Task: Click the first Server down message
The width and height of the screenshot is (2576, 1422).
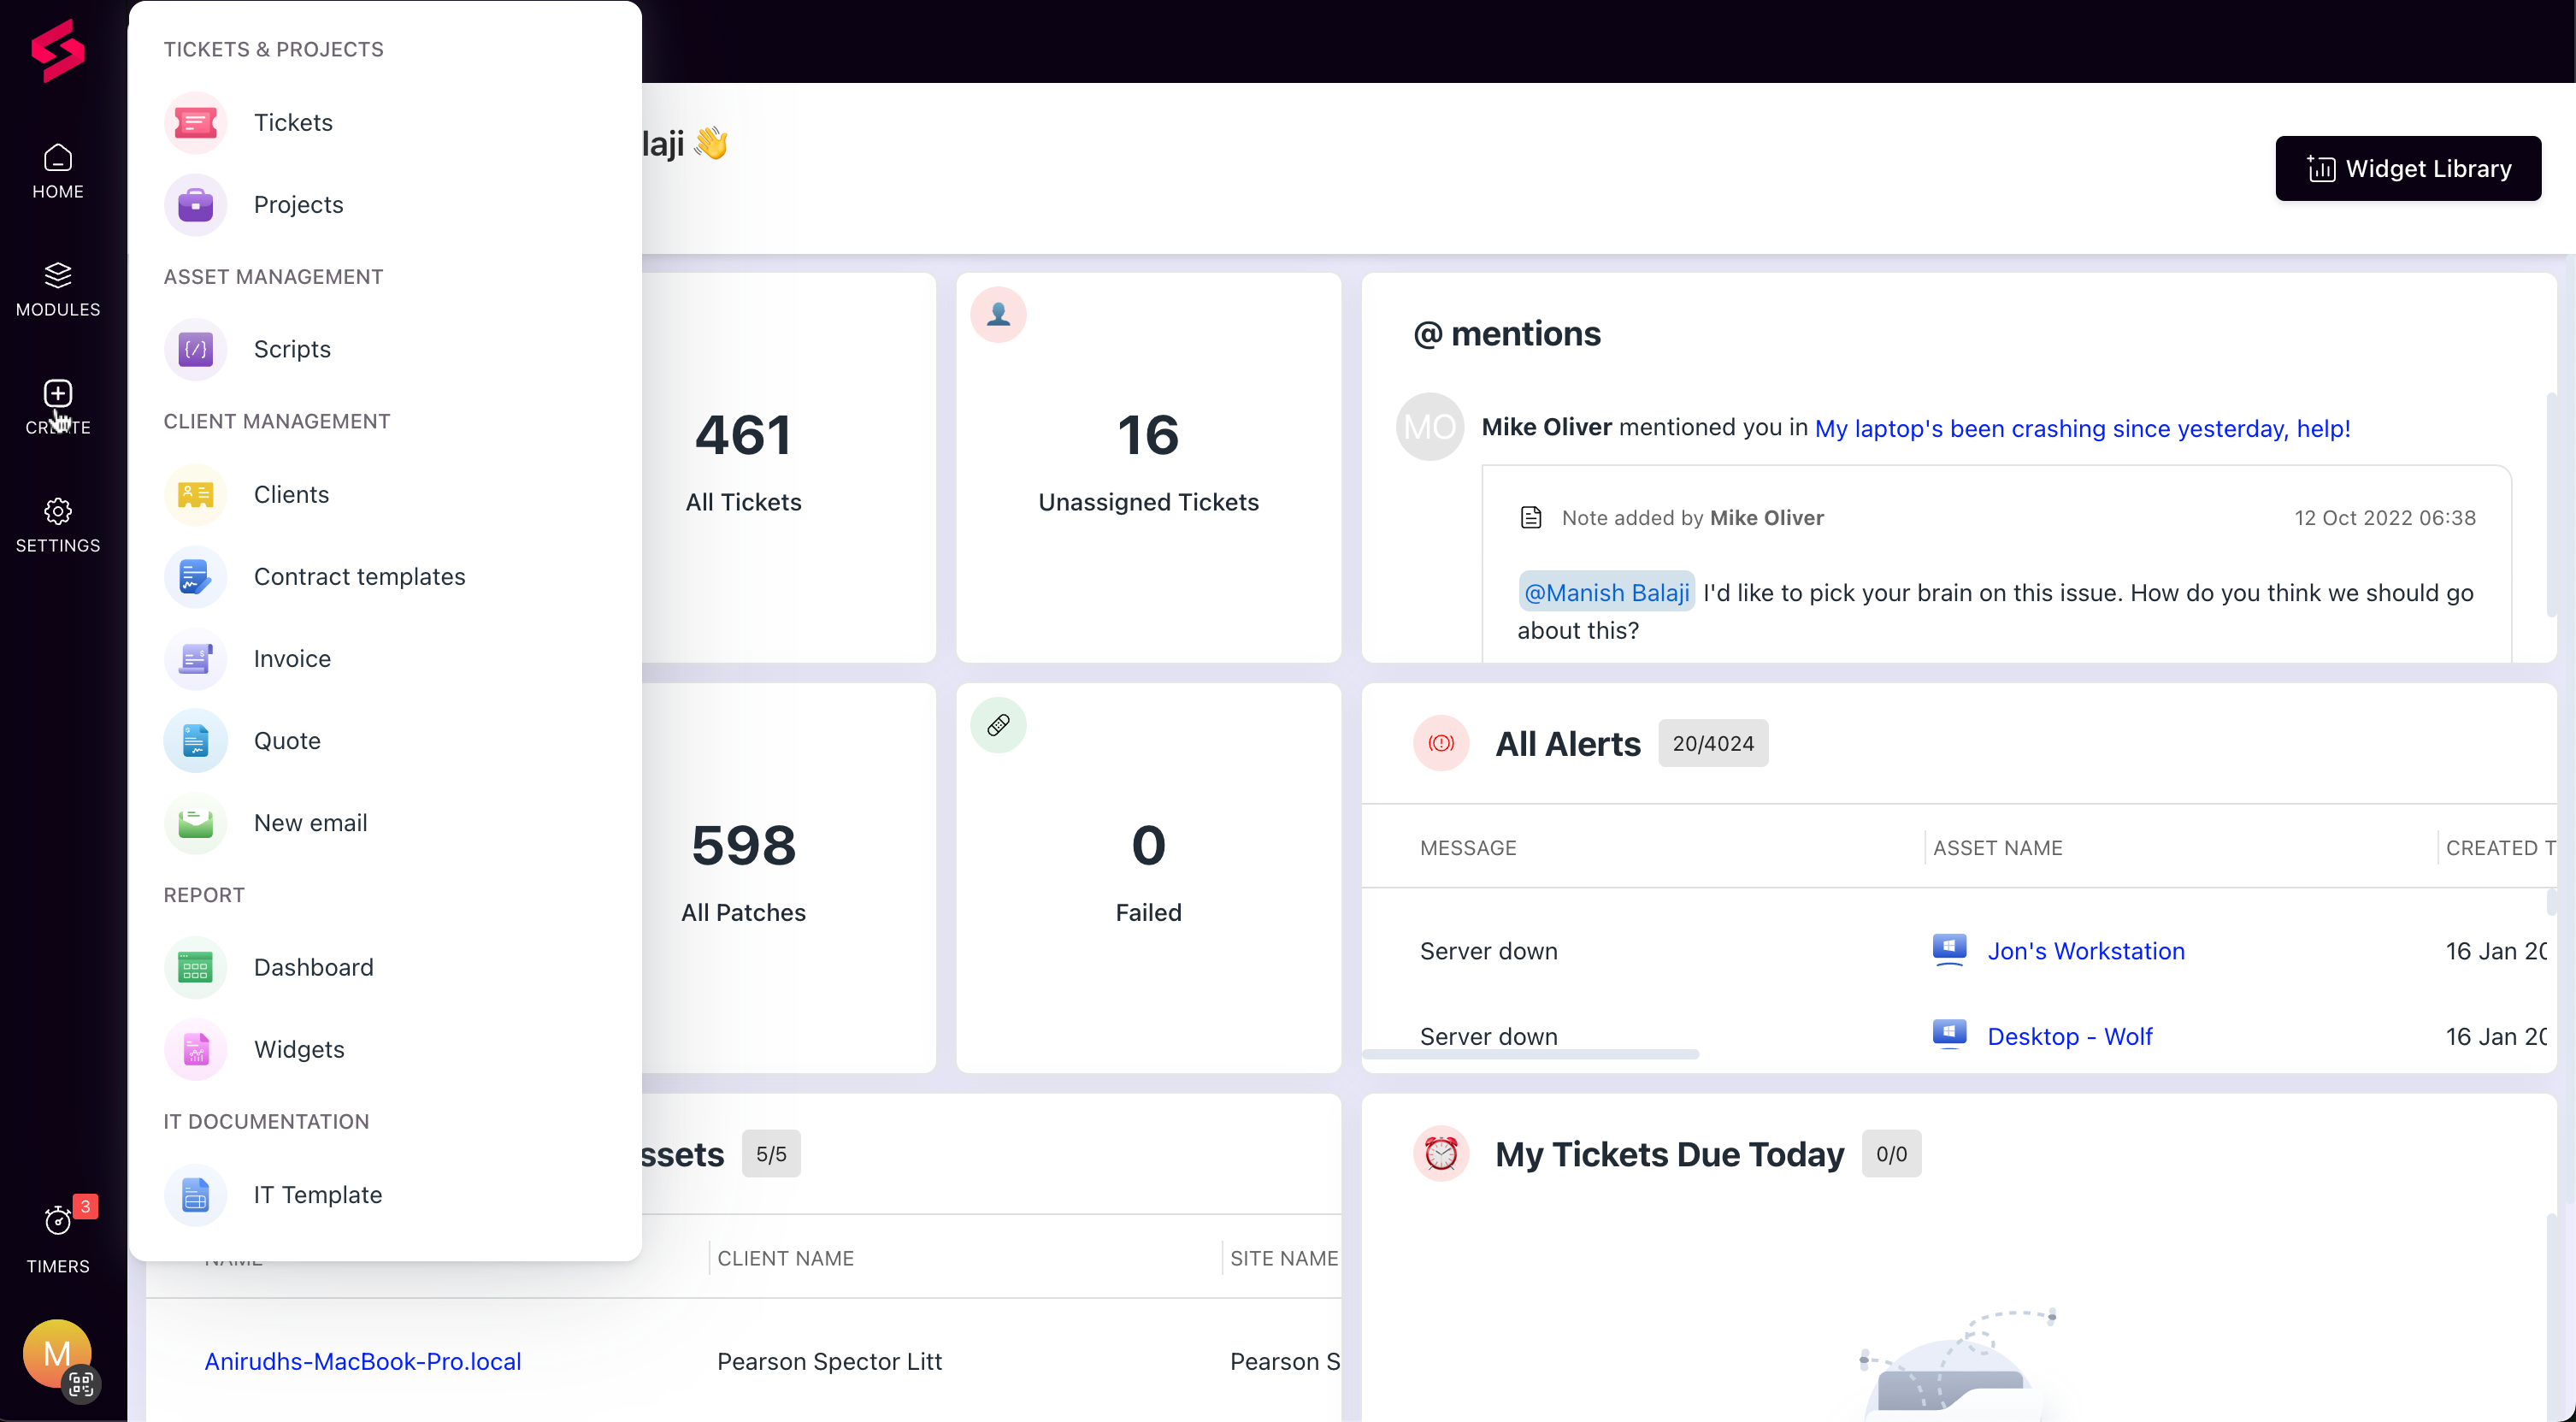Action: click(x=1488, y=951)
